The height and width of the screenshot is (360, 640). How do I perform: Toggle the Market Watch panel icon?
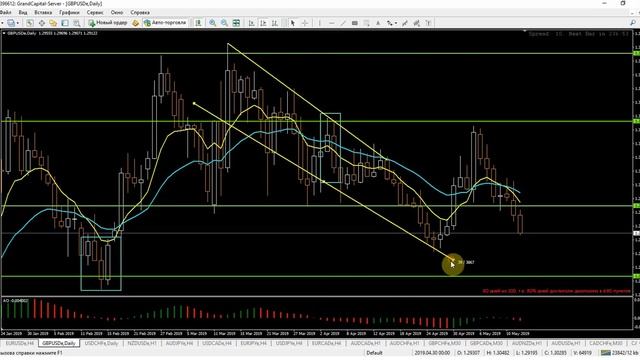pos(30,23)
